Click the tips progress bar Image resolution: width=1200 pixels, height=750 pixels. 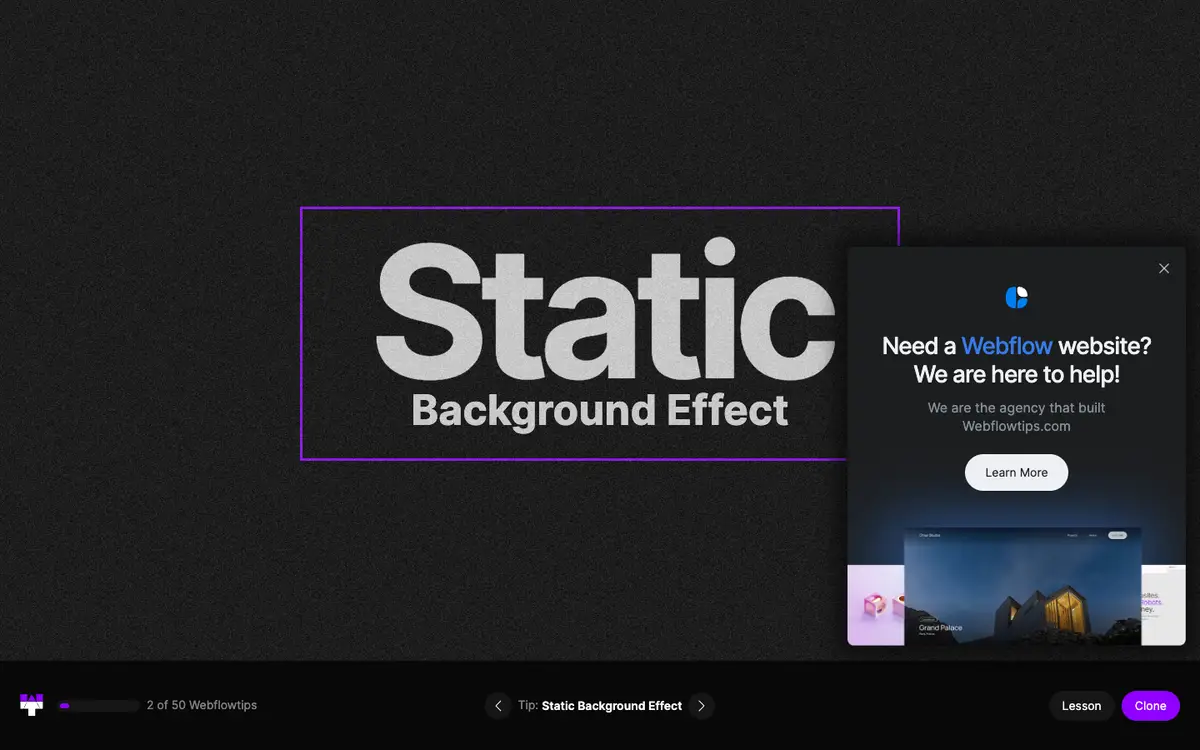click(98, 706)
